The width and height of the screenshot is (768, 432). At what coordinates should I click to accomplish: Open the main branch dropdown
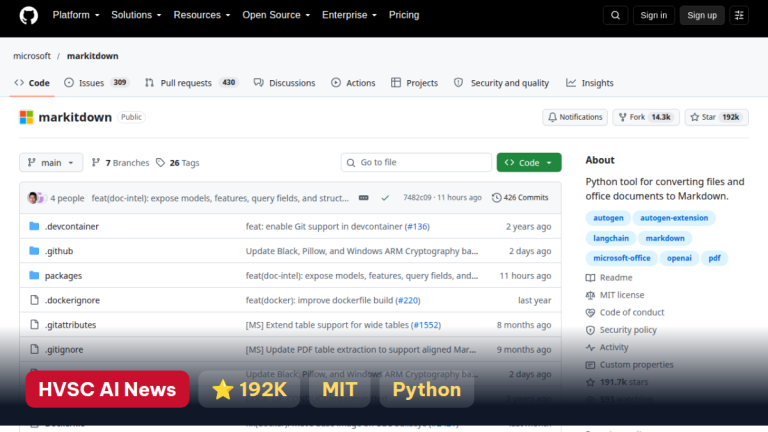51,163
